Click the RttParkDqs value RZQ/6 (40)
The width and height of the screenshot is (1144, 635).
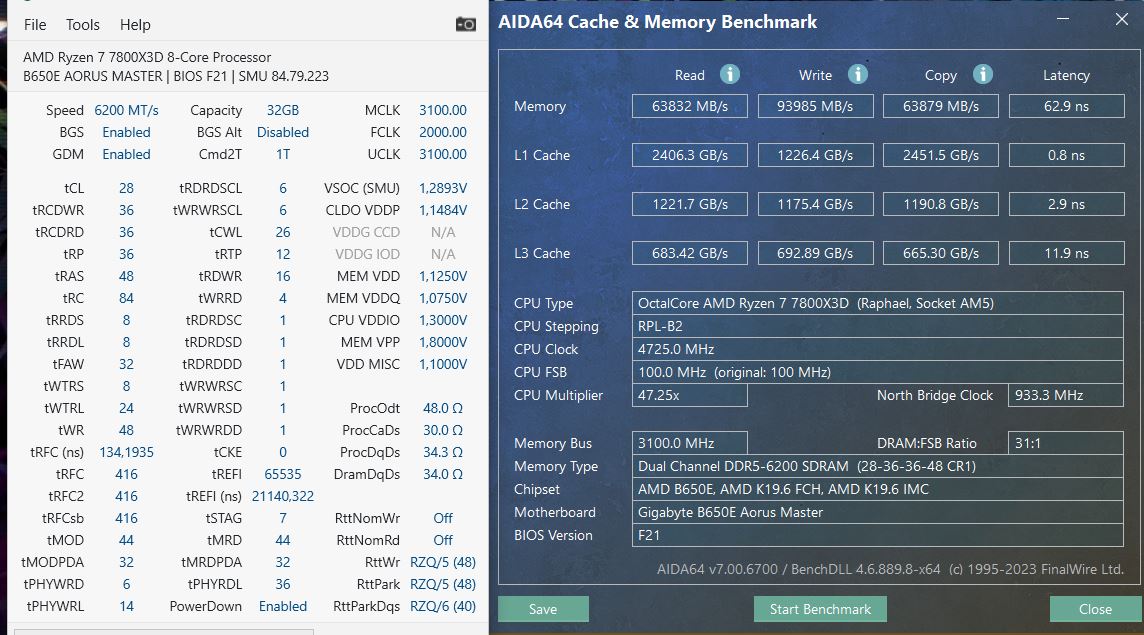click(x=443, y=606)
